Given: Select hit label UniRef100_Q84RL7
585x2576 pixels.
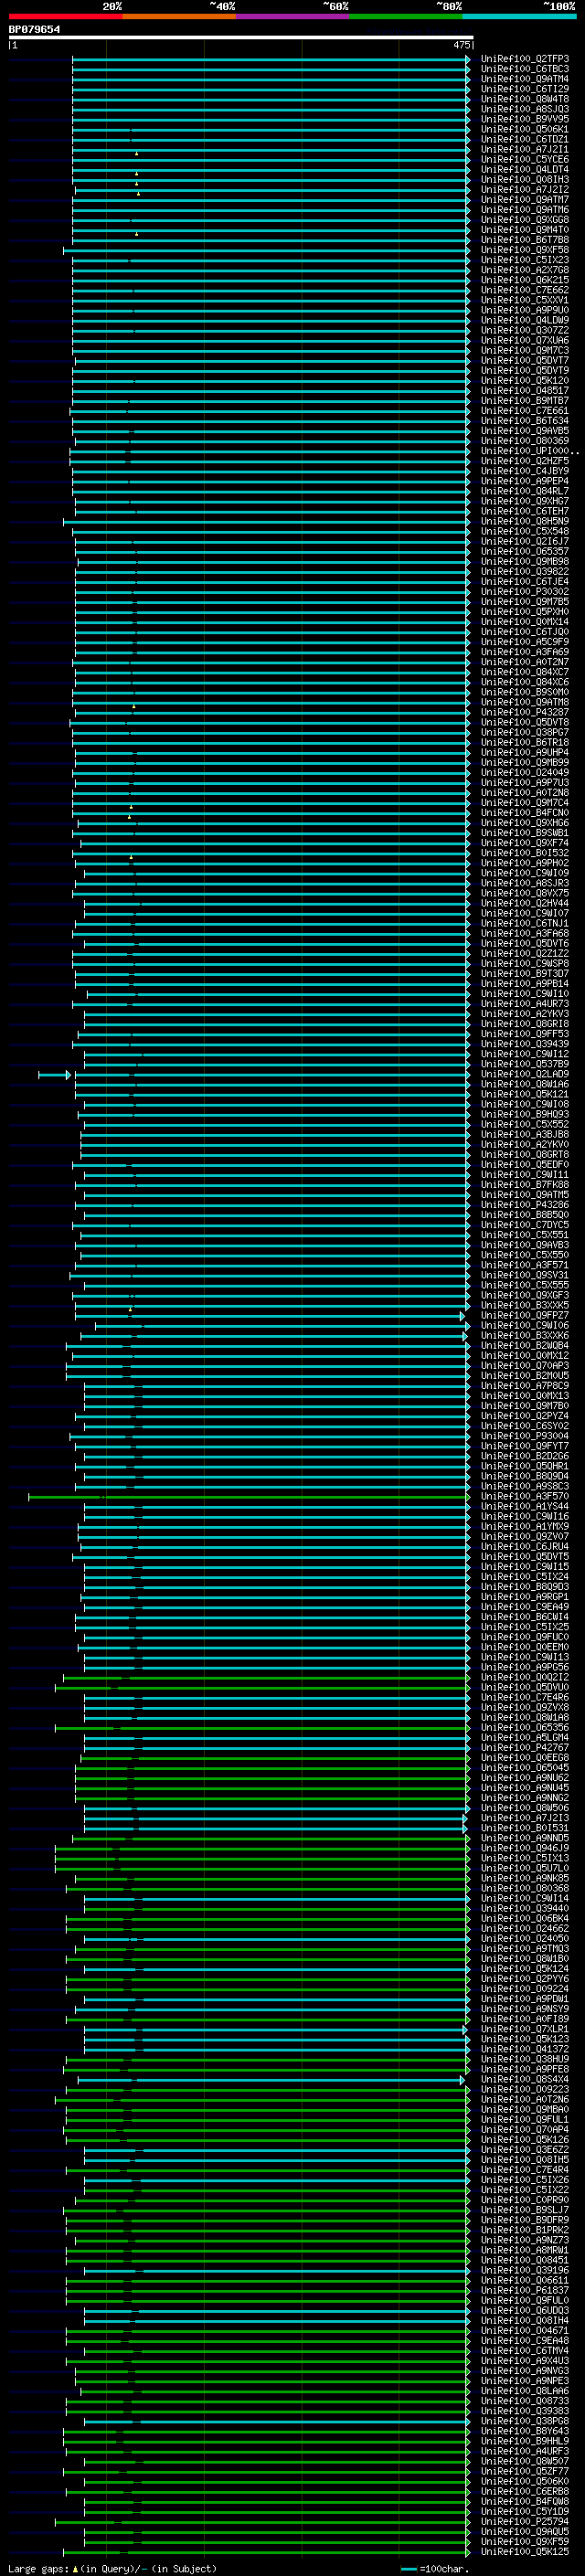Looking at the screenshot, I should [524, 491].
